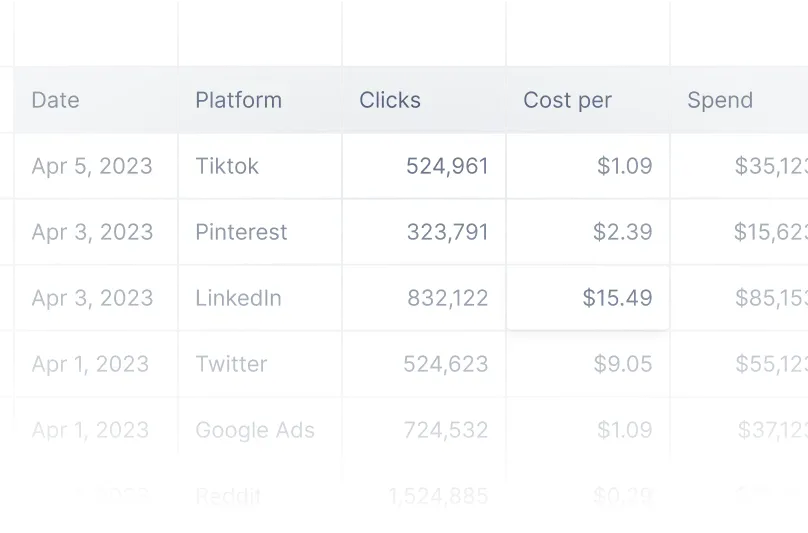Select the 524,961 clicks cell
Screen dimensions: 808x533
447,166
